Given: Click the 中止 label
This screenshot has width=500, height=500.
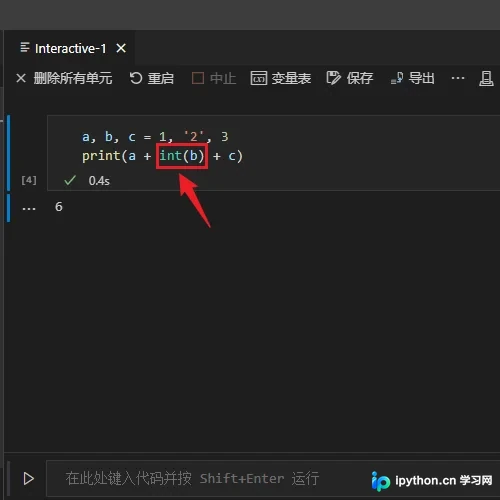Looking at the screenshot, I should point(223,78).
